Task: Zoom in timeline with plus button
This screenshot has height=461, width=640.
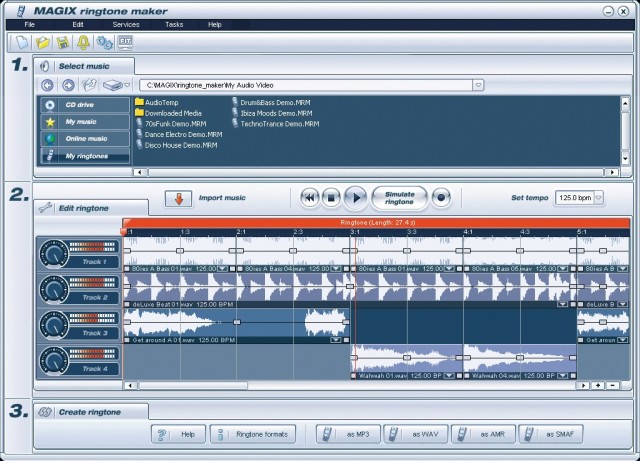Action: click(x=598, y=385)
